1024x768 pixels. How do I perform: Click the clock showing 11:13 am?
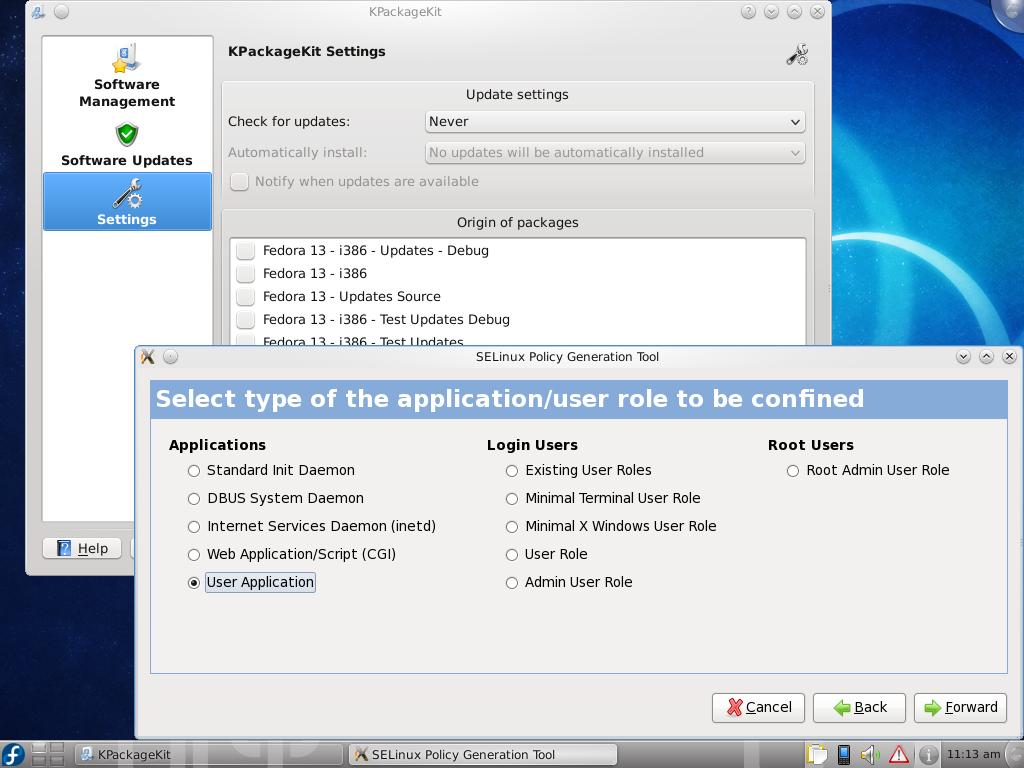tap(973, 754)
